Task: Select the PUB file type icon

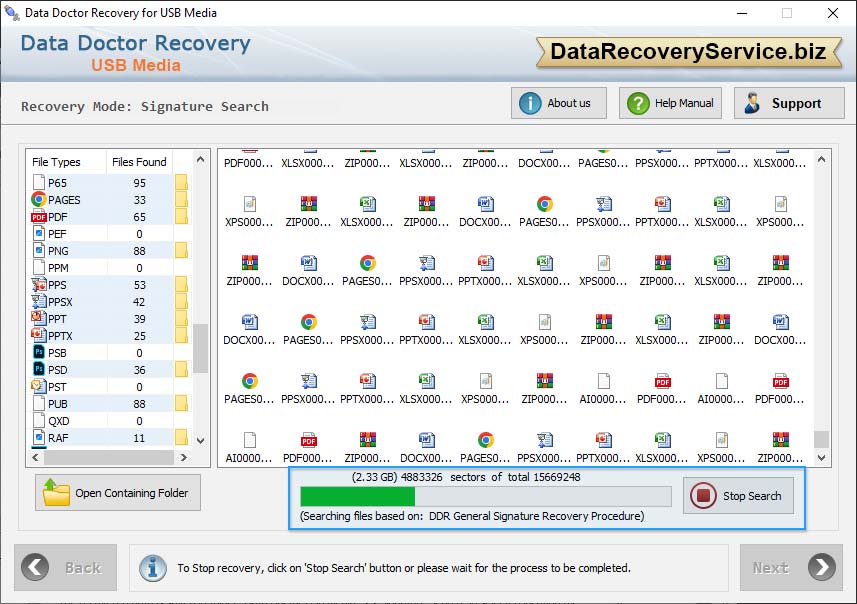Action: (39, 403)
